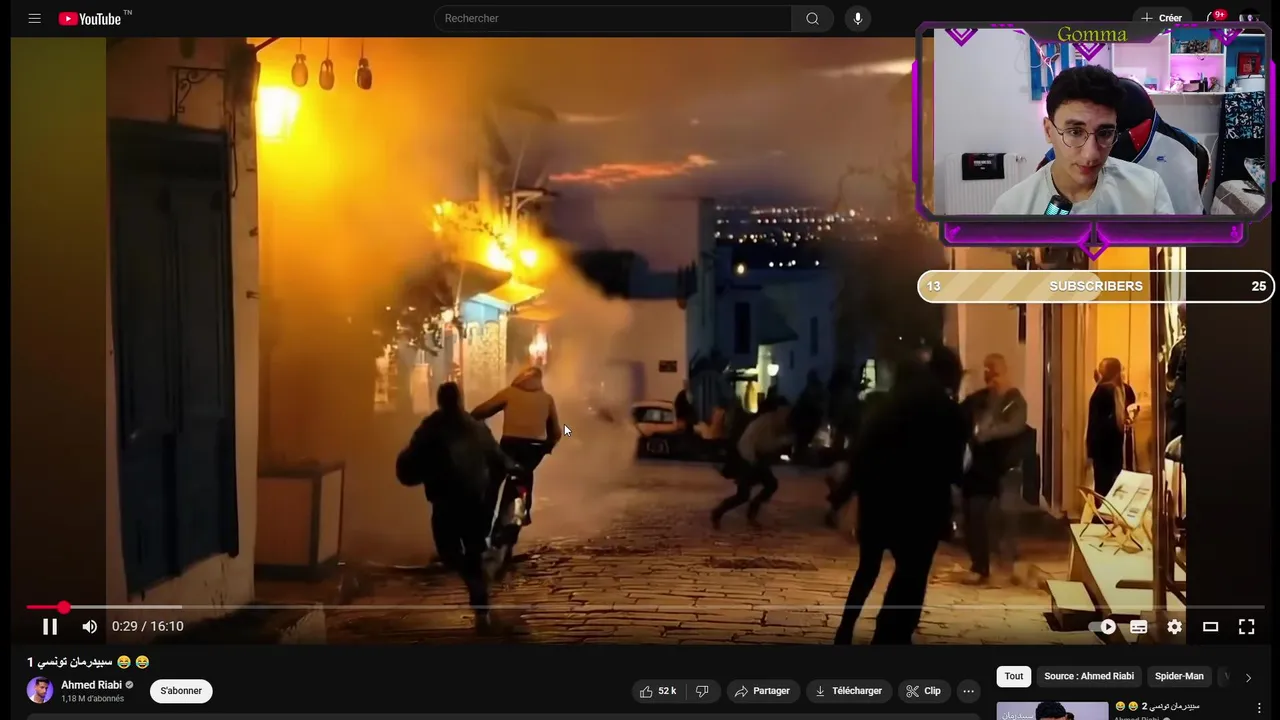Switch to theater mode view

[1210, 626]
